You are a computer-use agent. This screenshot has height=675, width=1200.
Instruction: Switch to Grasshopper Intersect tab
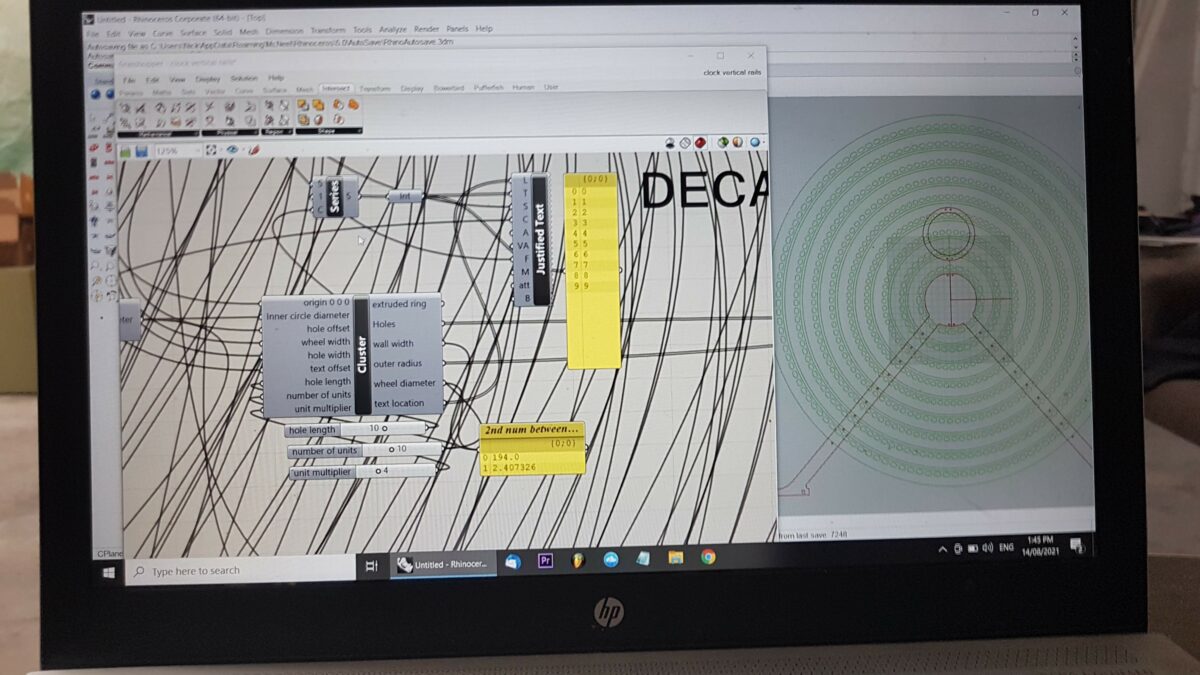coord(336,88)
